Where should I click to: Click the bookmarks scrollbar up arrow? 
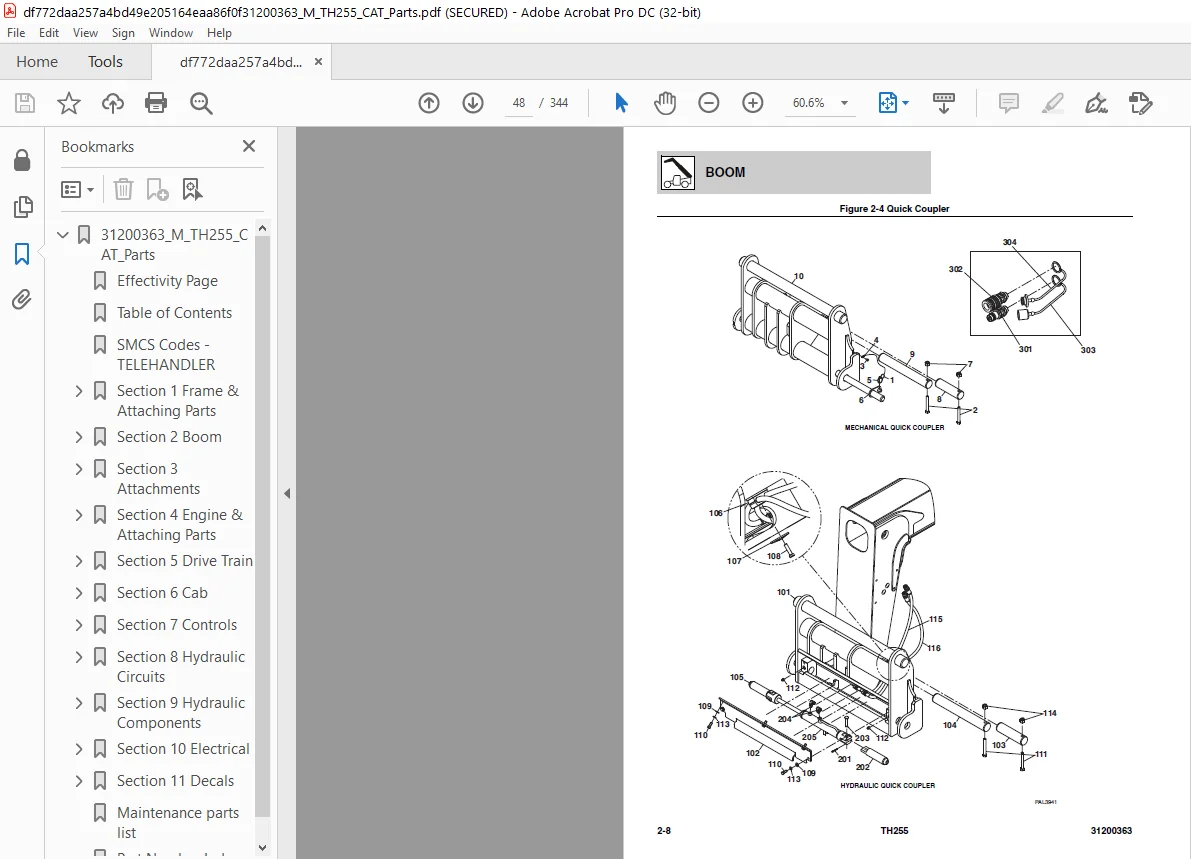[x=263, y=228]
